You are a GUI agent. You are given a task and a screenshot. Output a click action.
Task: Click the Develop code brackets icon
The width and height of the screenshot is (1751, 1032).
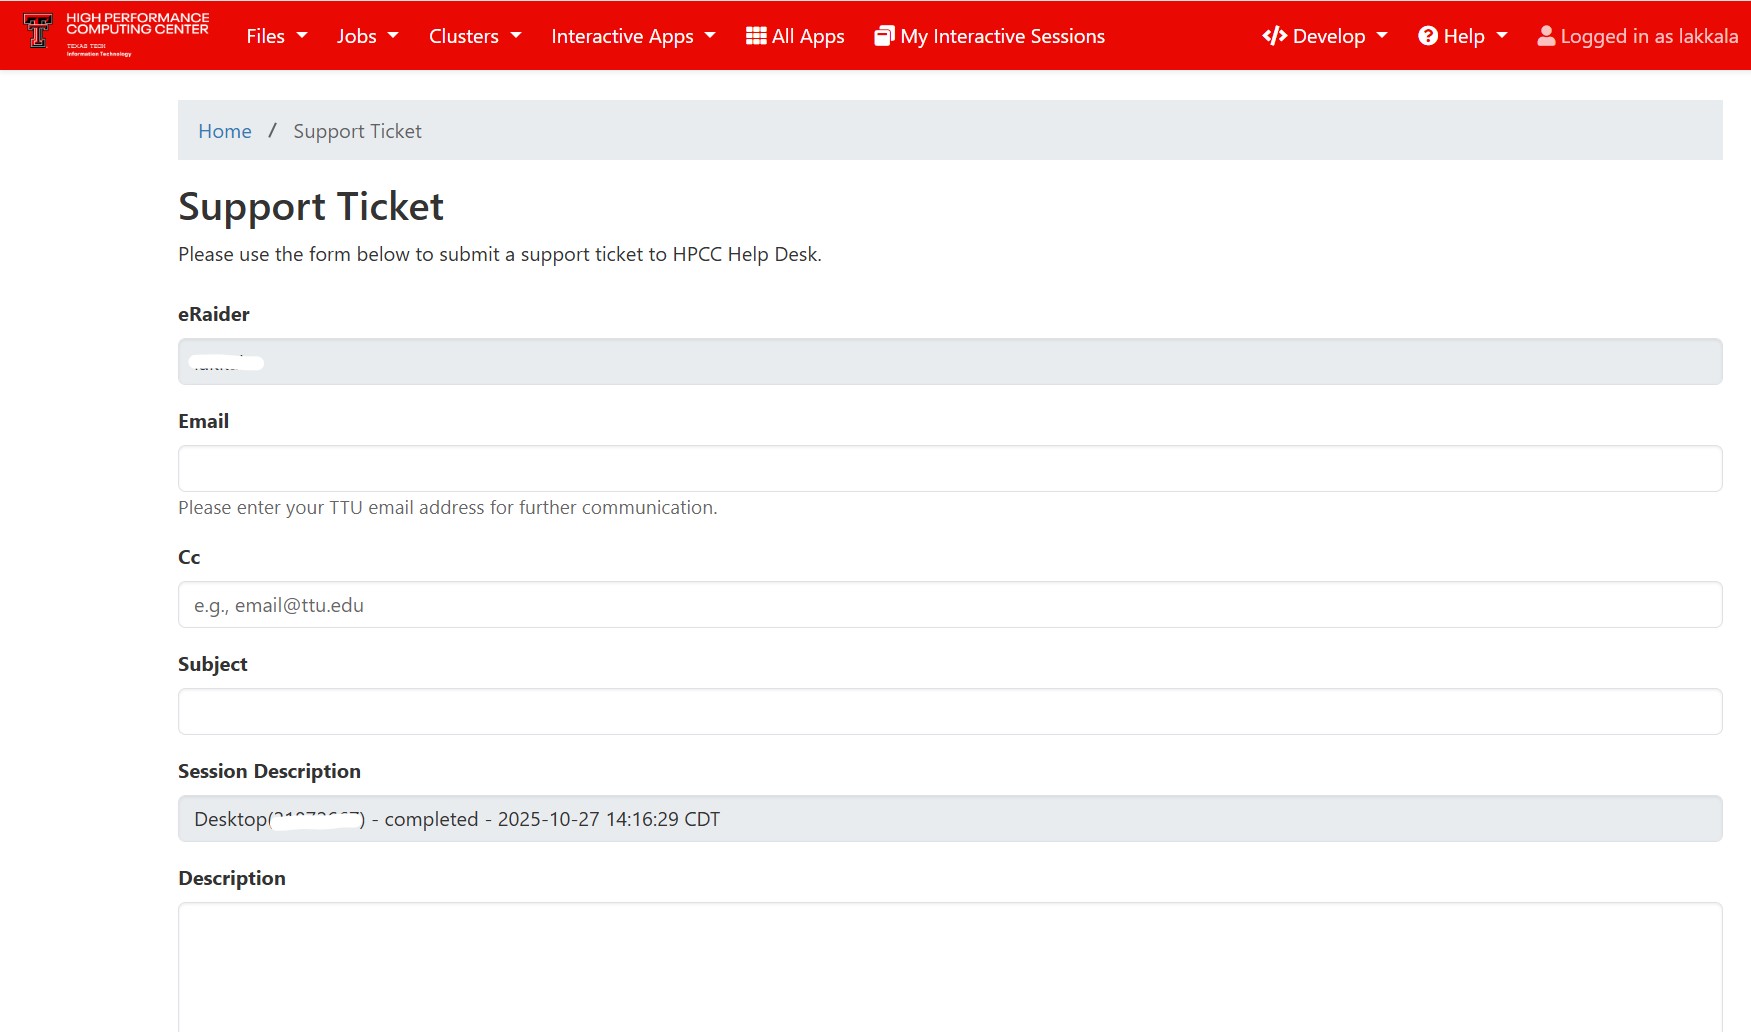1274,35
